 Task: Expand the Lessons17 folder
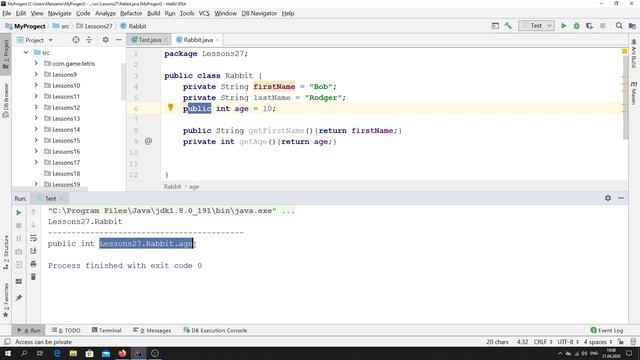coord(36,162)
